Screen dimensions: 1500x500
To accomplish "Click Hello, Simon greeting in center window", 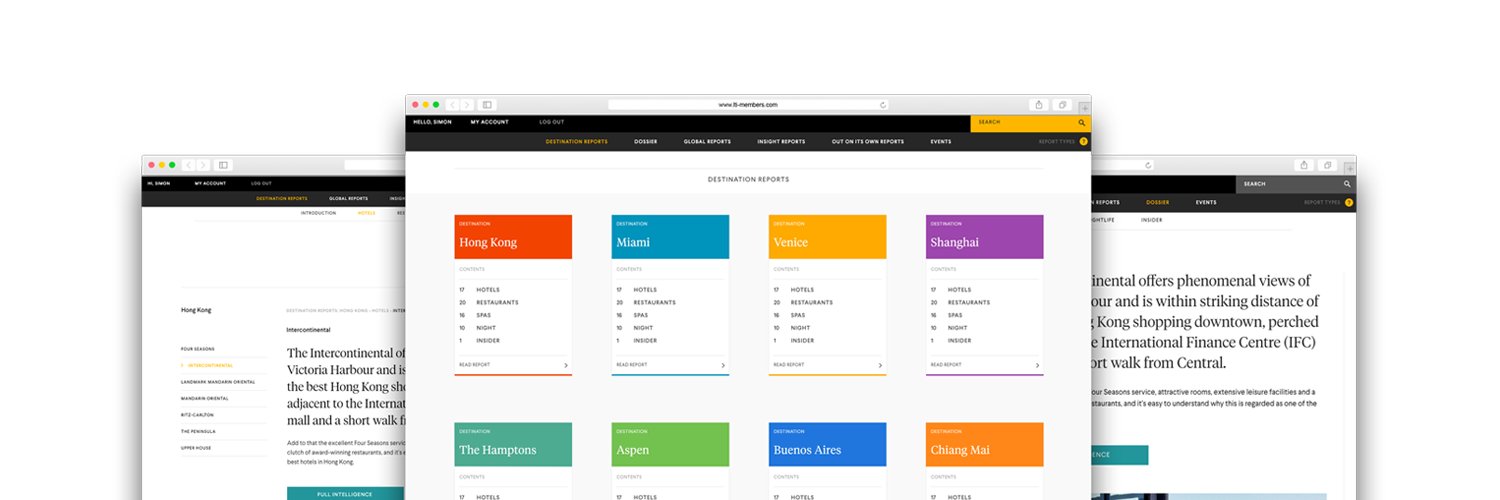I will click(432, 122).
